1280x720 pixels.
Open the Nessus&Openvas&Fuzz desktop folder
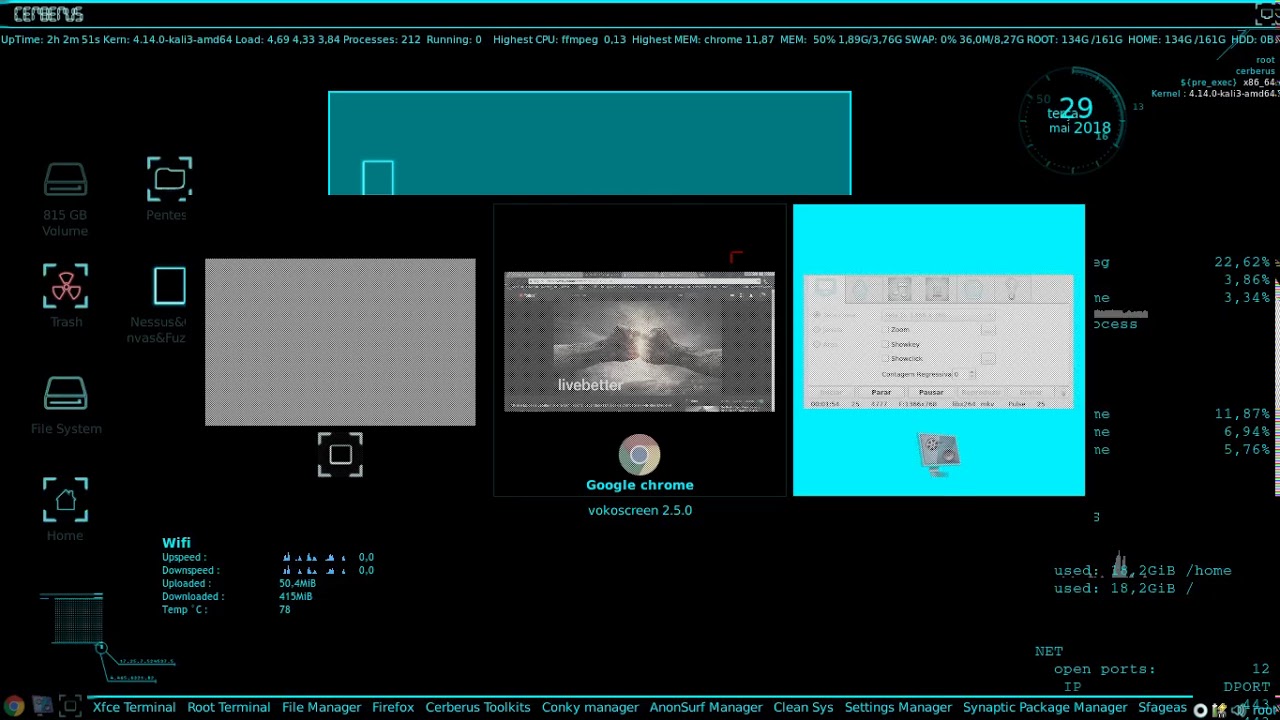[x=169, y=287]
